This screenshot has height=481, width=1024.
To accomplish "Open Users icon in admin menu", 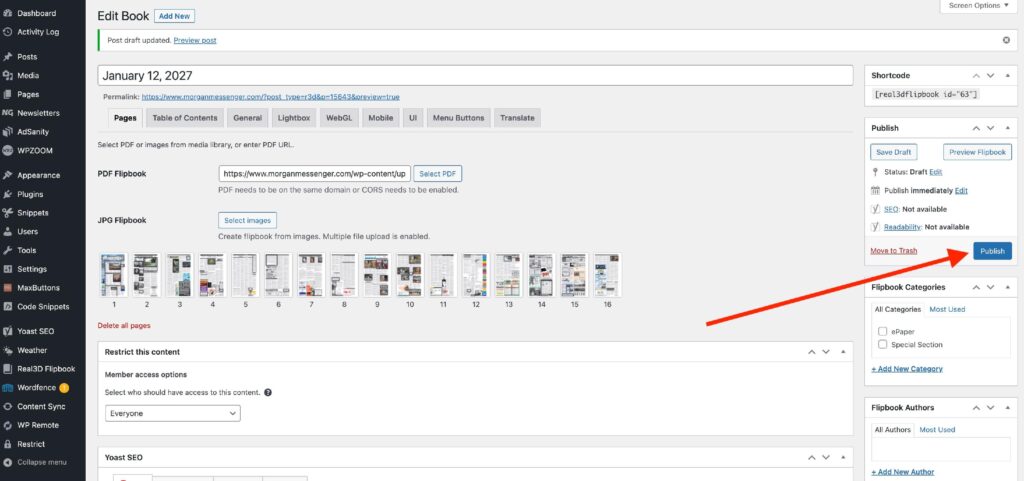I will pyautogui.click(x=8, y=231).
